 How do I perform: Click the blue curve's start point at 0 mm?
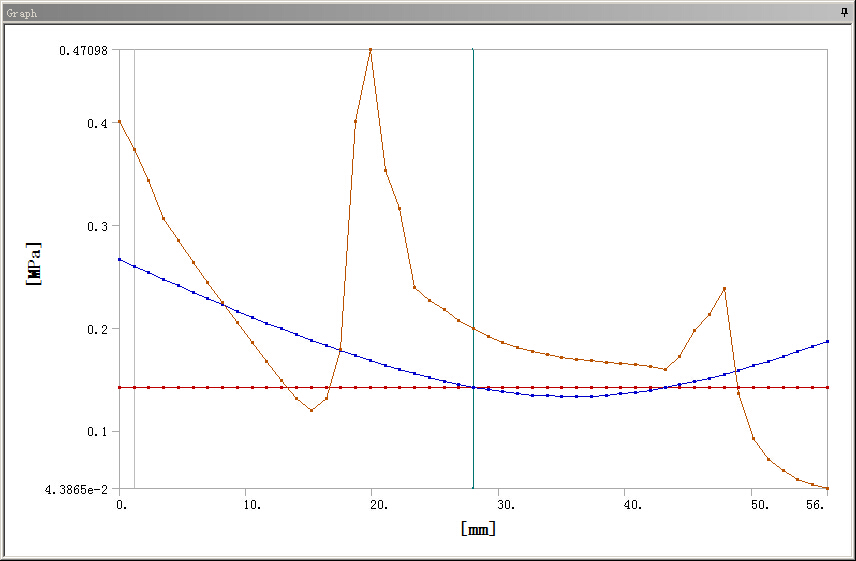pyautogui.click(x=120, y=259)
